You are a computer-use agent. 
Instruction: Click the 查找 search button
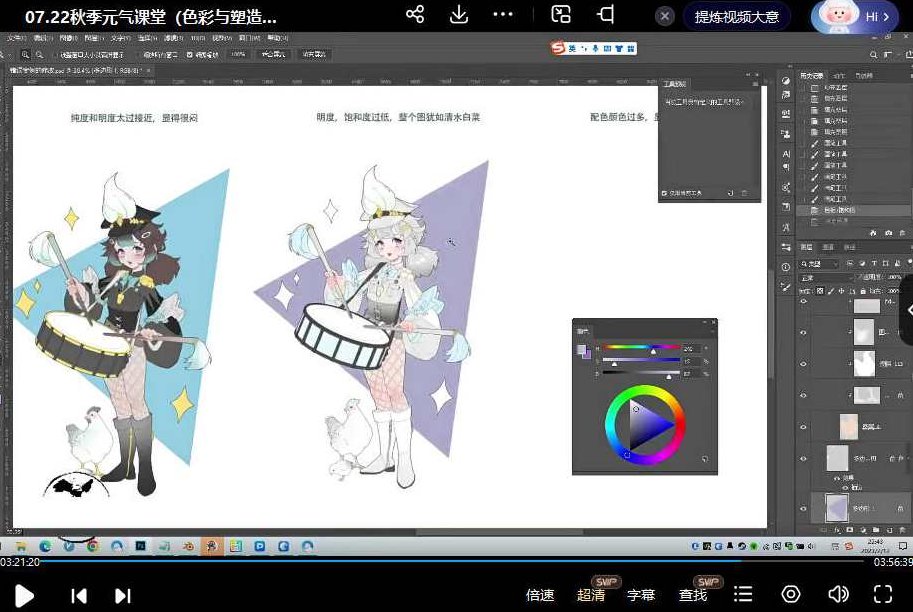[693, 595]
